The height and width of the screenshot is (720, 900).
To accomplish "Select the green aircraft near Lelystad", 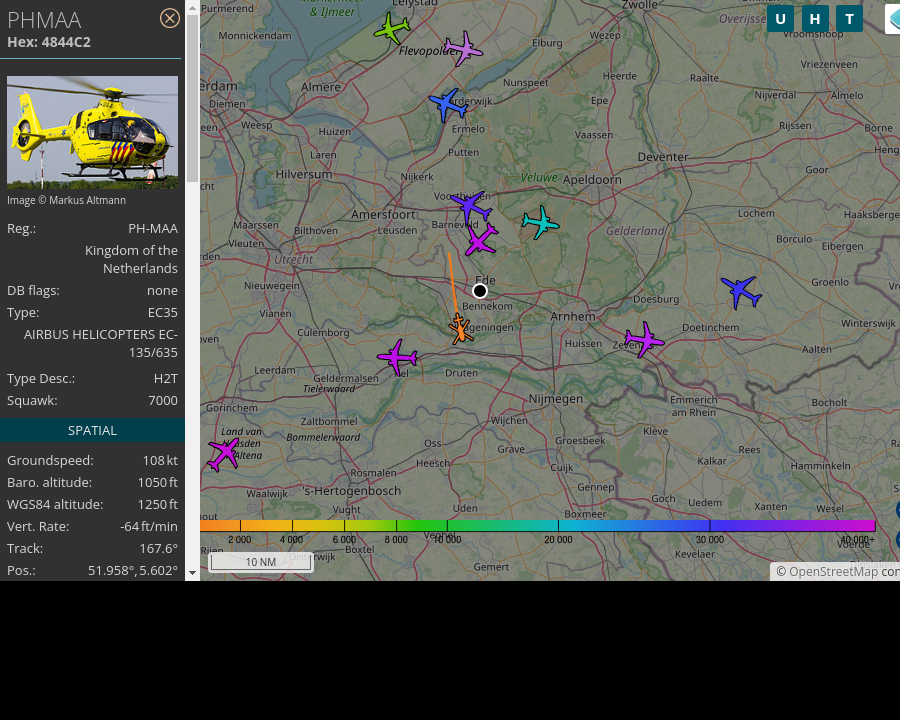I will coord(392,28).
